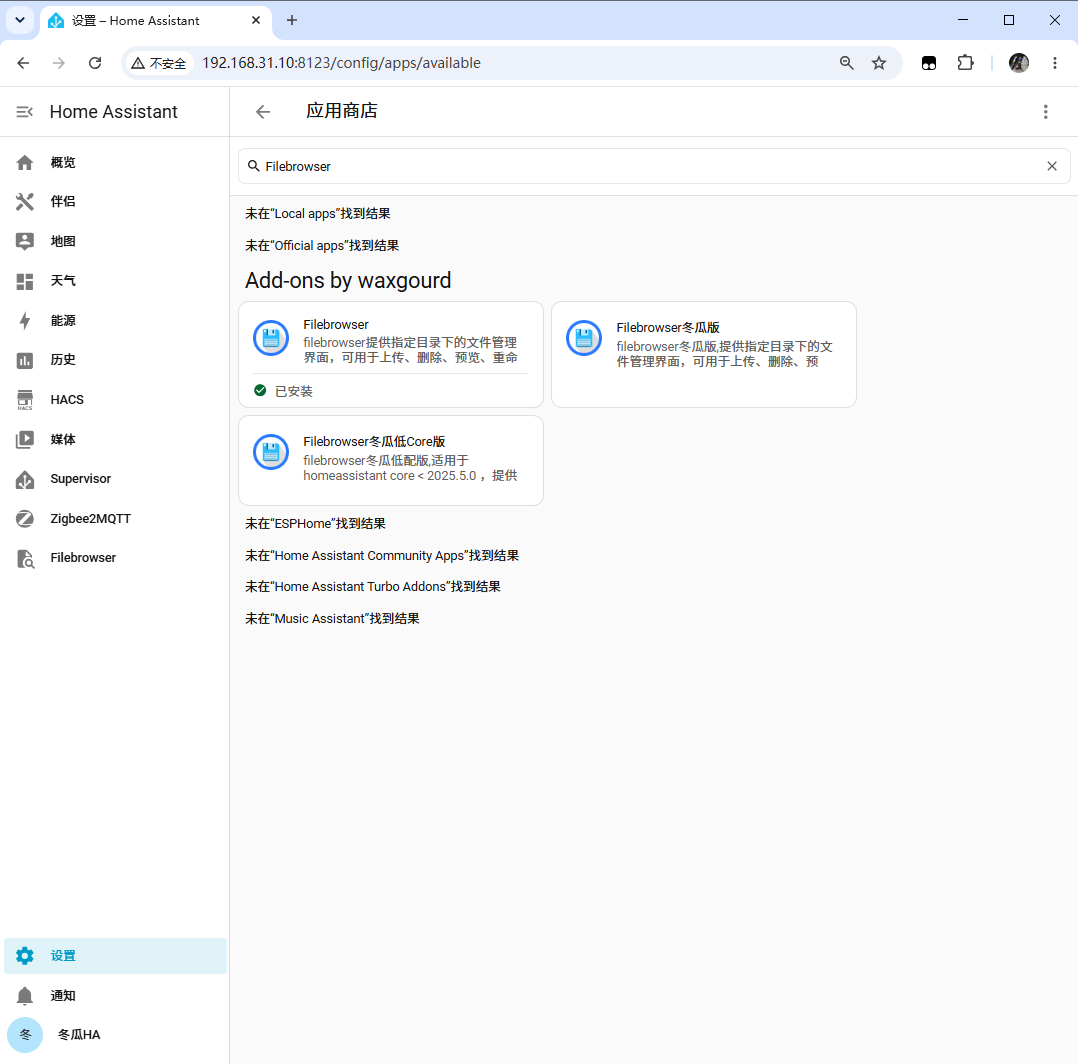
Task: Open the Filebrowser冬瓜版 add-on card
Action: click(x=703, y=354)
